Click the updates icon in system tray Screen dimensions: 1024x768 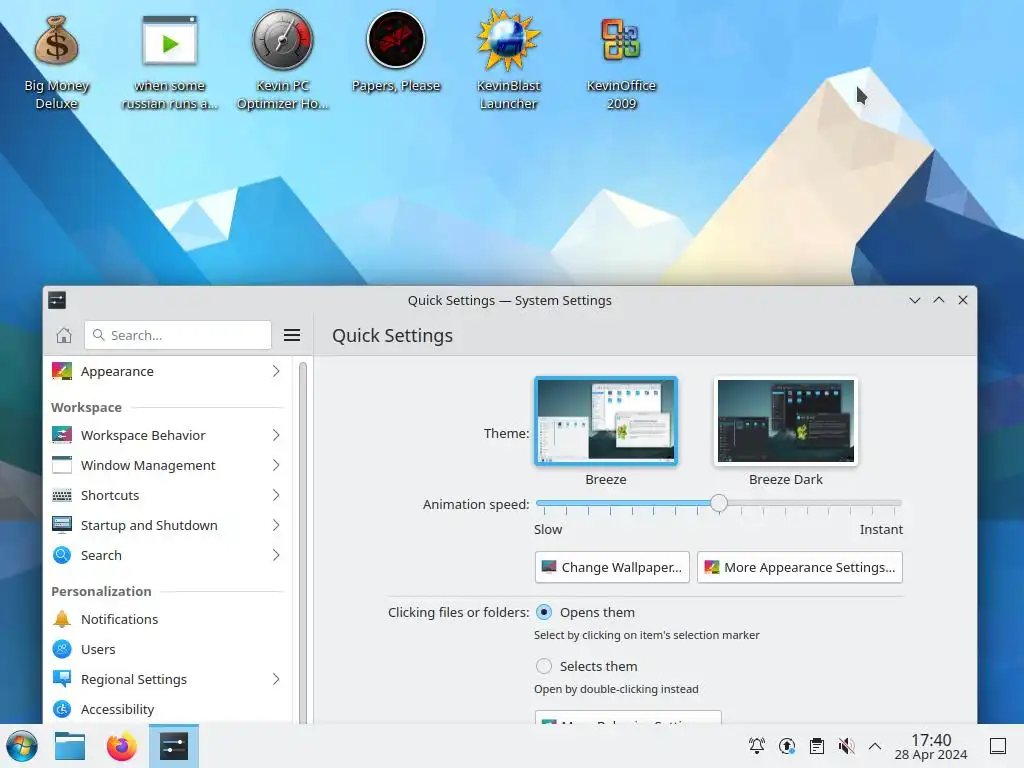[x=787, y=746]
